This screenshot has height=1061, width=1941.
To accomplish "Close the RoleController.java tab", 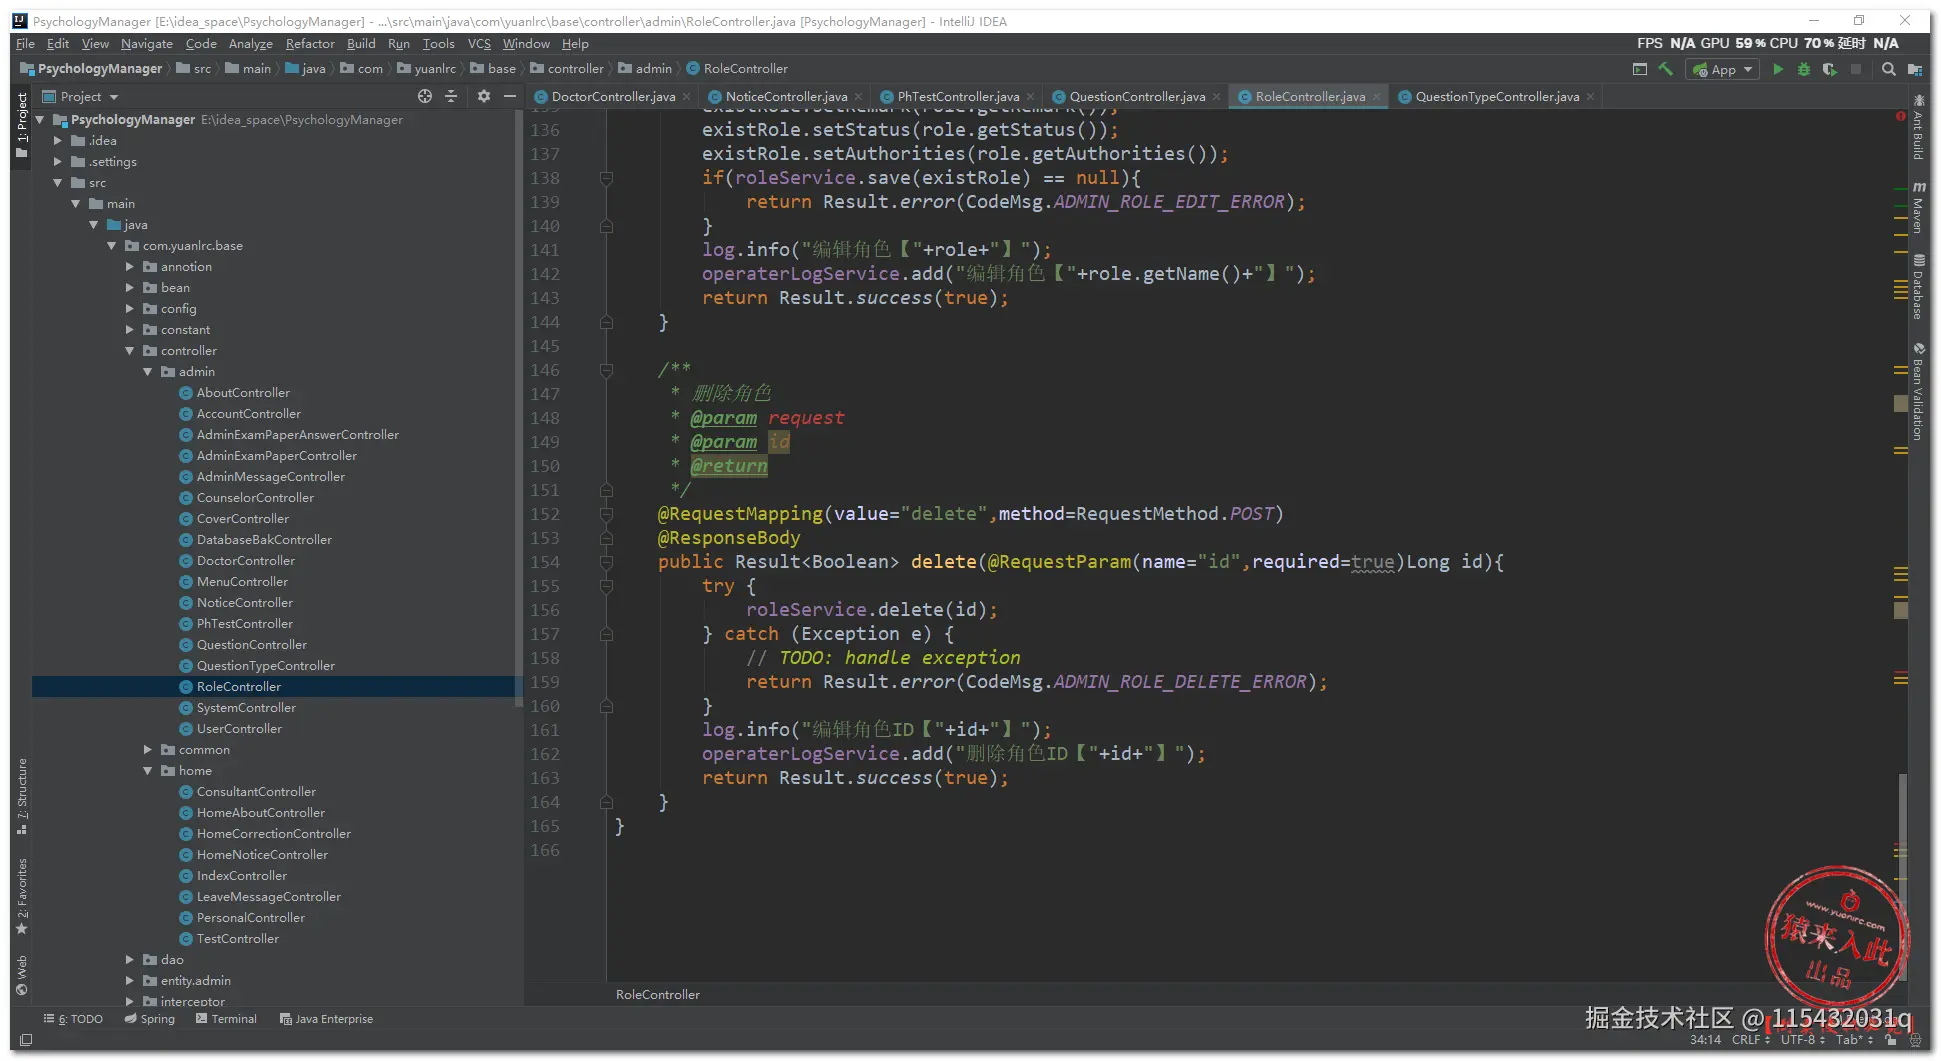I will tap(1377, 97).
